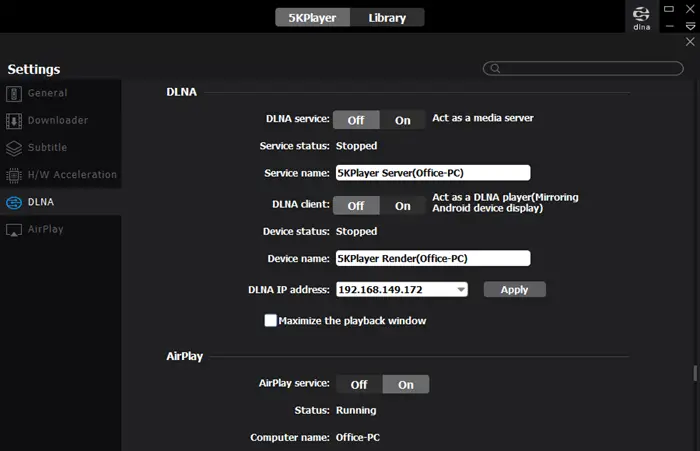Click the DLNA sidebar icon

pos(14,203)
